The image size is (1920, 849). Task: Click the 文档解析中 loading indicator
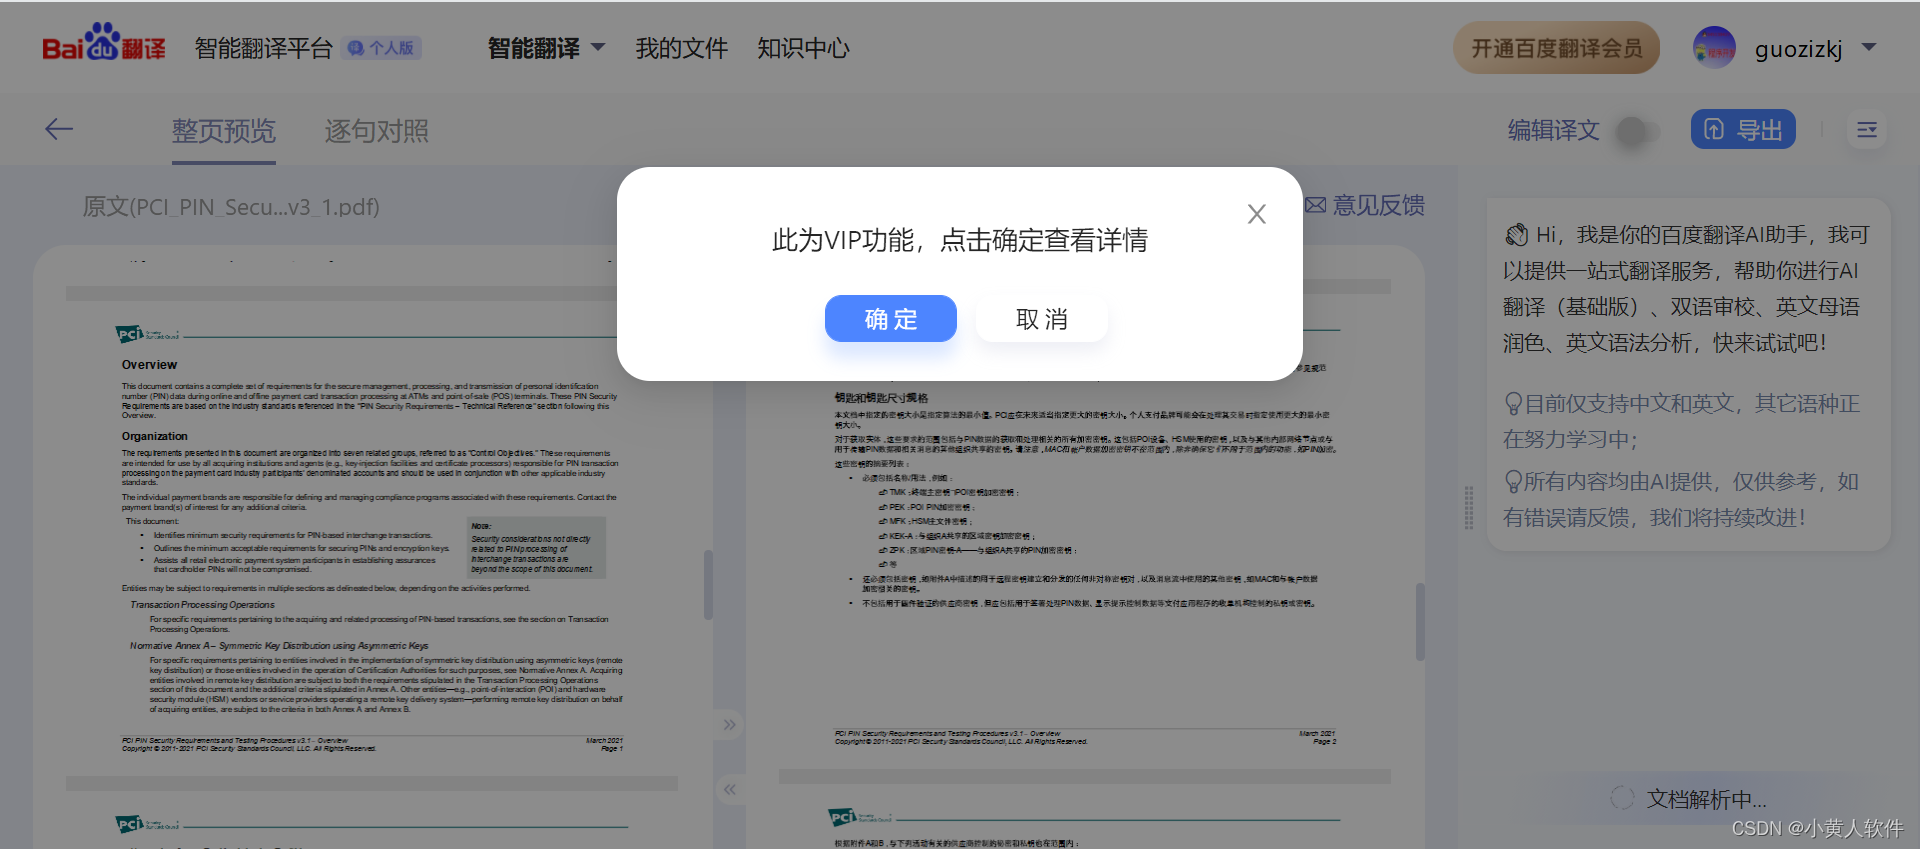pyautogui.click(x=1689, y=799)
